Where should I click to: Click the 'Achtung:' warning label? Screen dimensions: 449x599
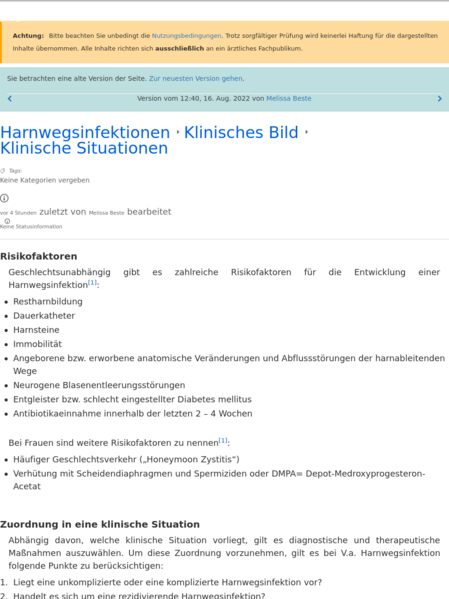(x=28, y=36)
